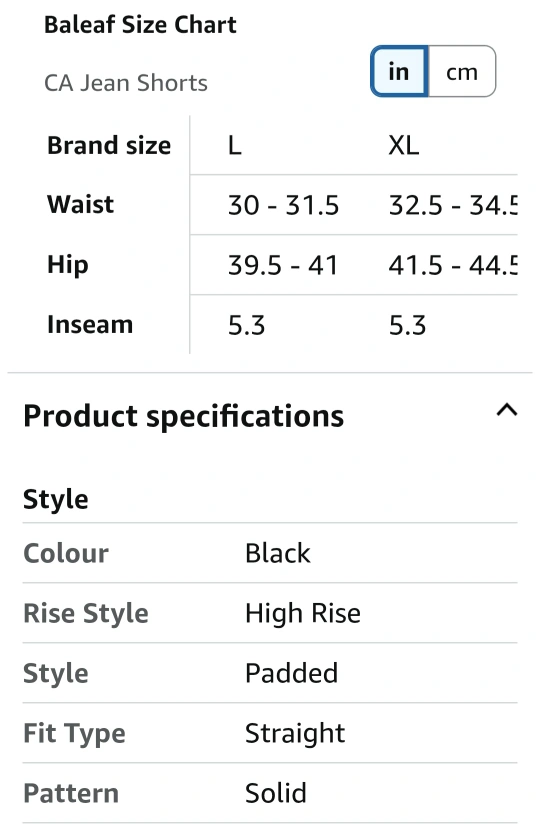Tap the Colour Black specification row
Screen dimensions: 540x824
(x=270, y=553)
